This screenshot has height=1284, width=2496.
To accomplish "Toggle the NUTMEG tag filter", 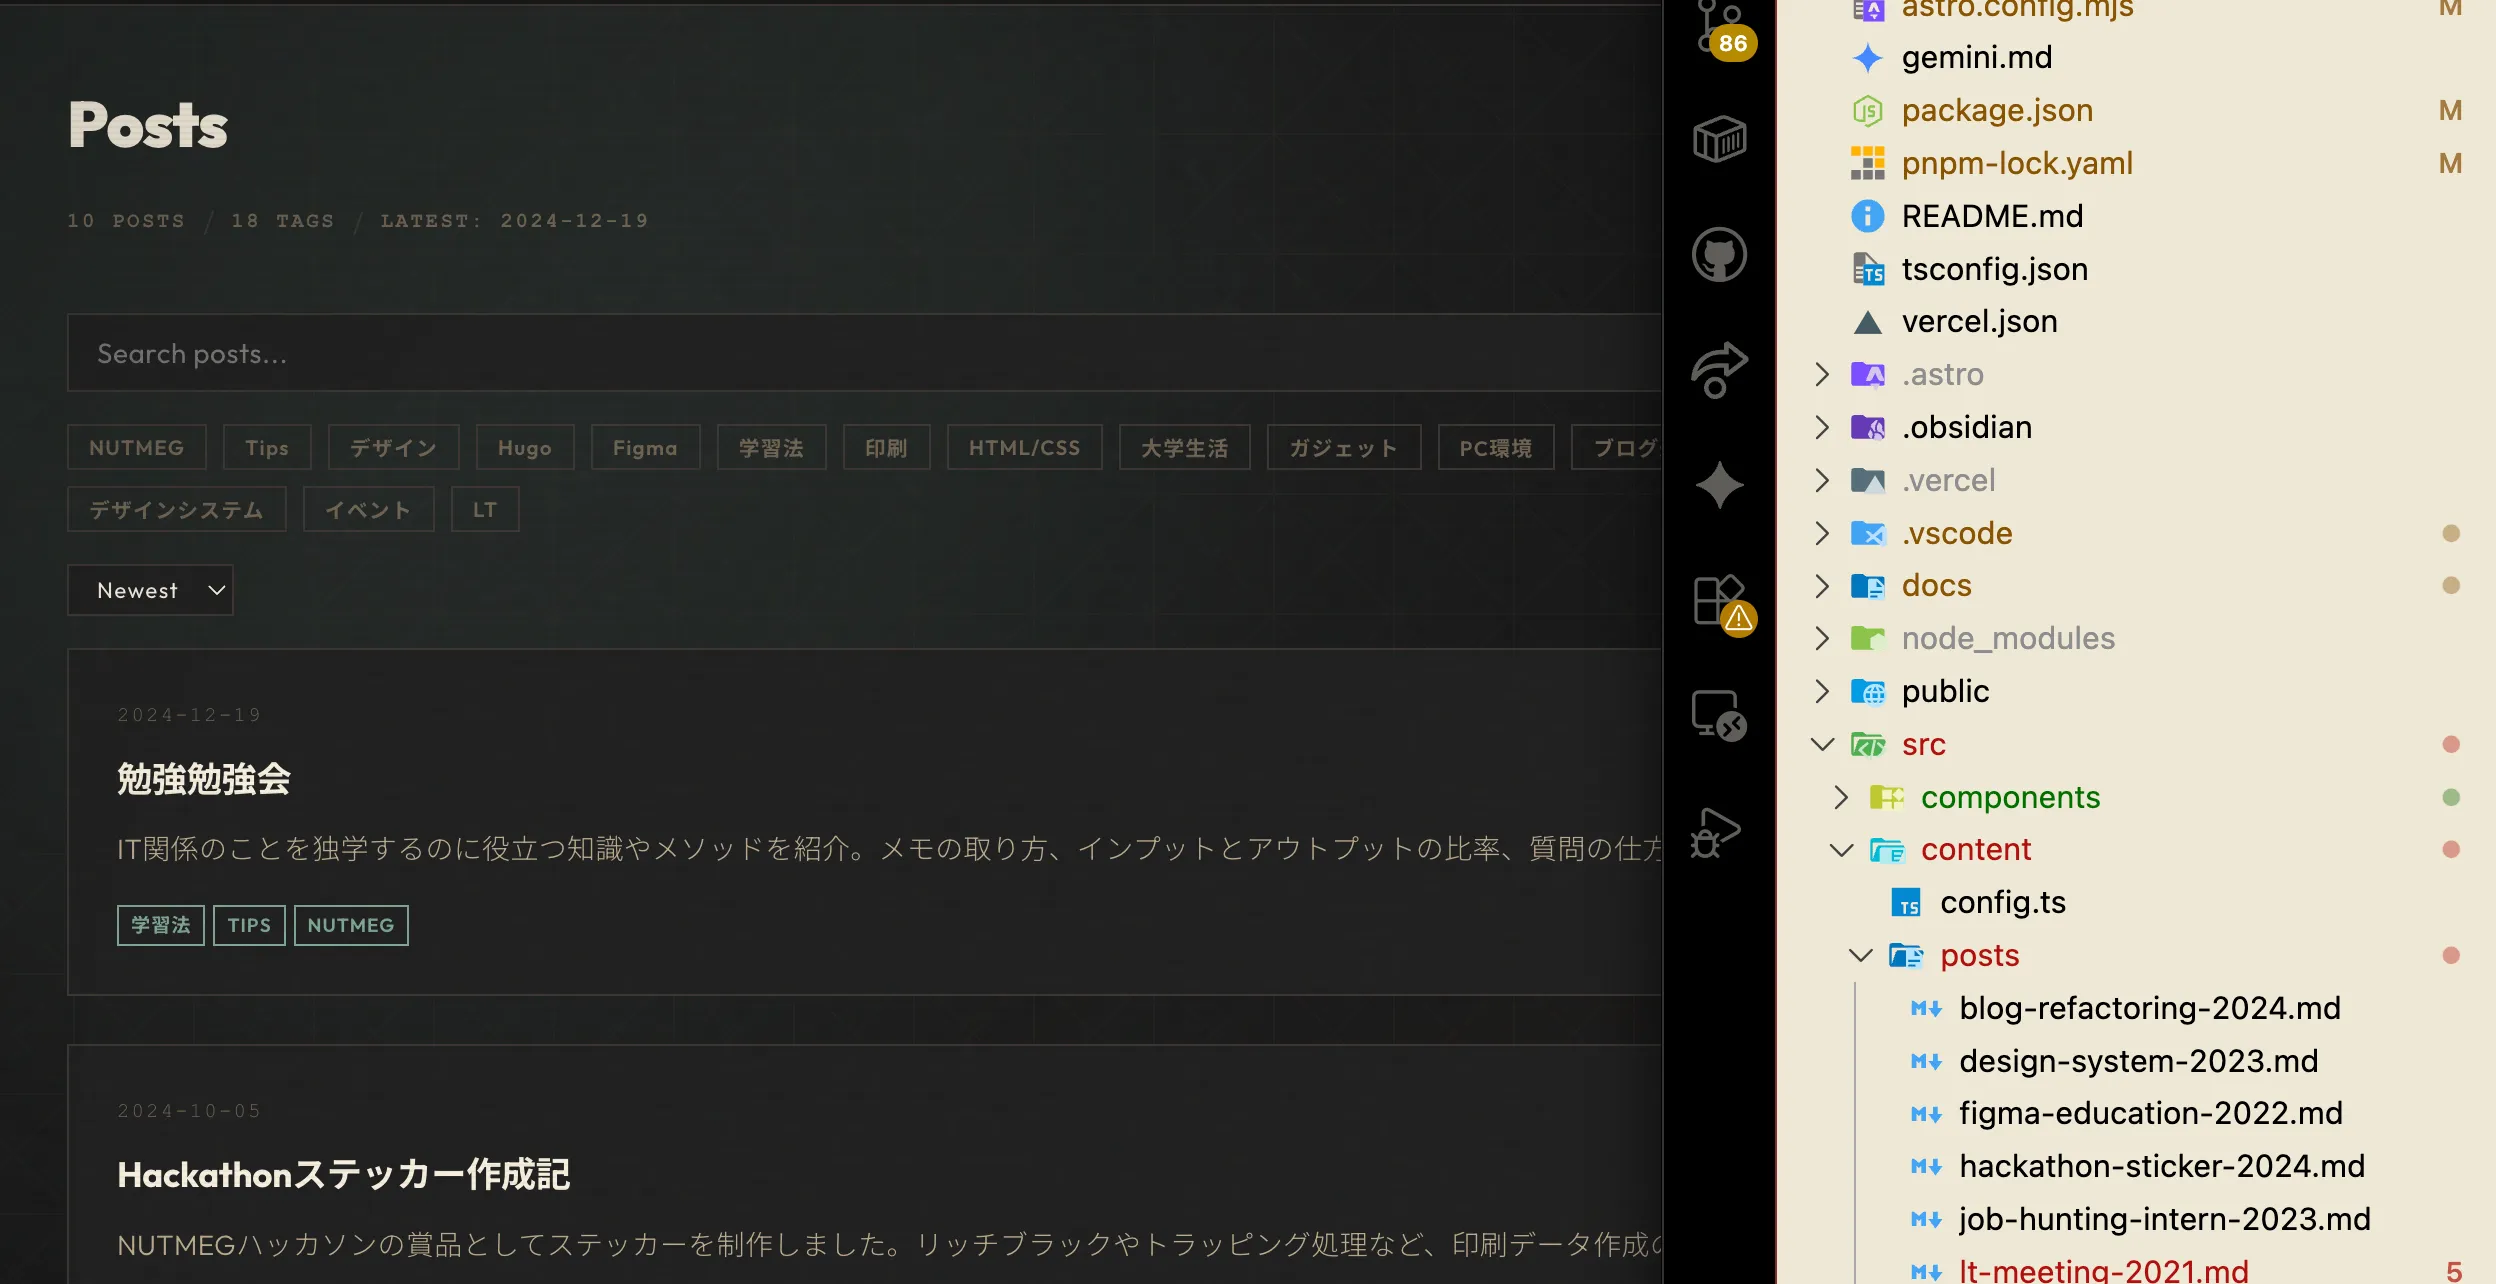I will point(137,447).
